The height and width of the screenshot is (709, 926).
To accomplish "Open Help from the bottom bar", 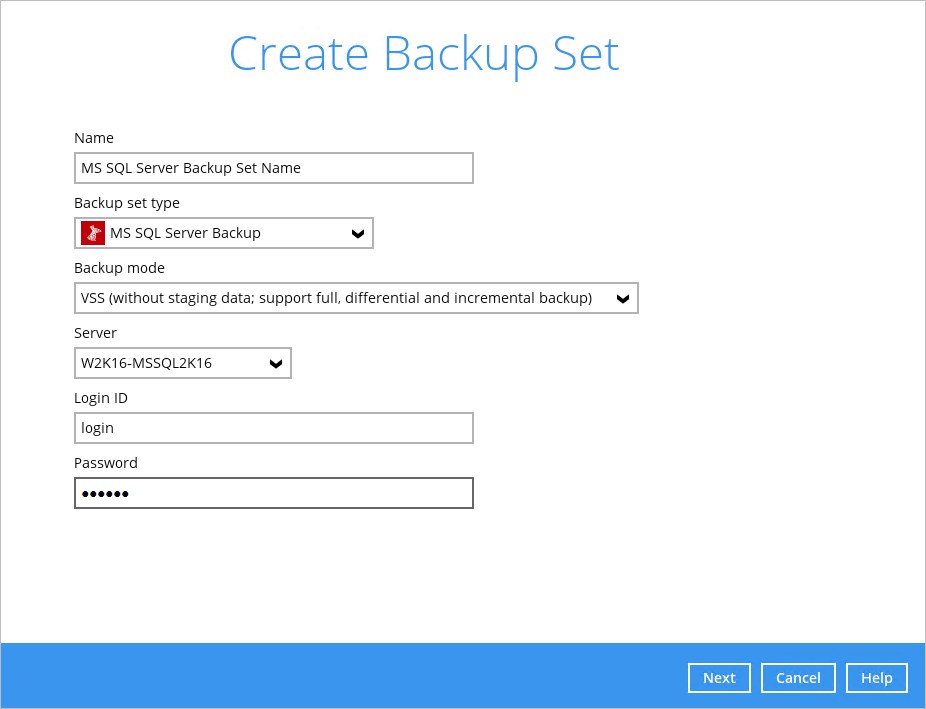I will pos(876,678).
